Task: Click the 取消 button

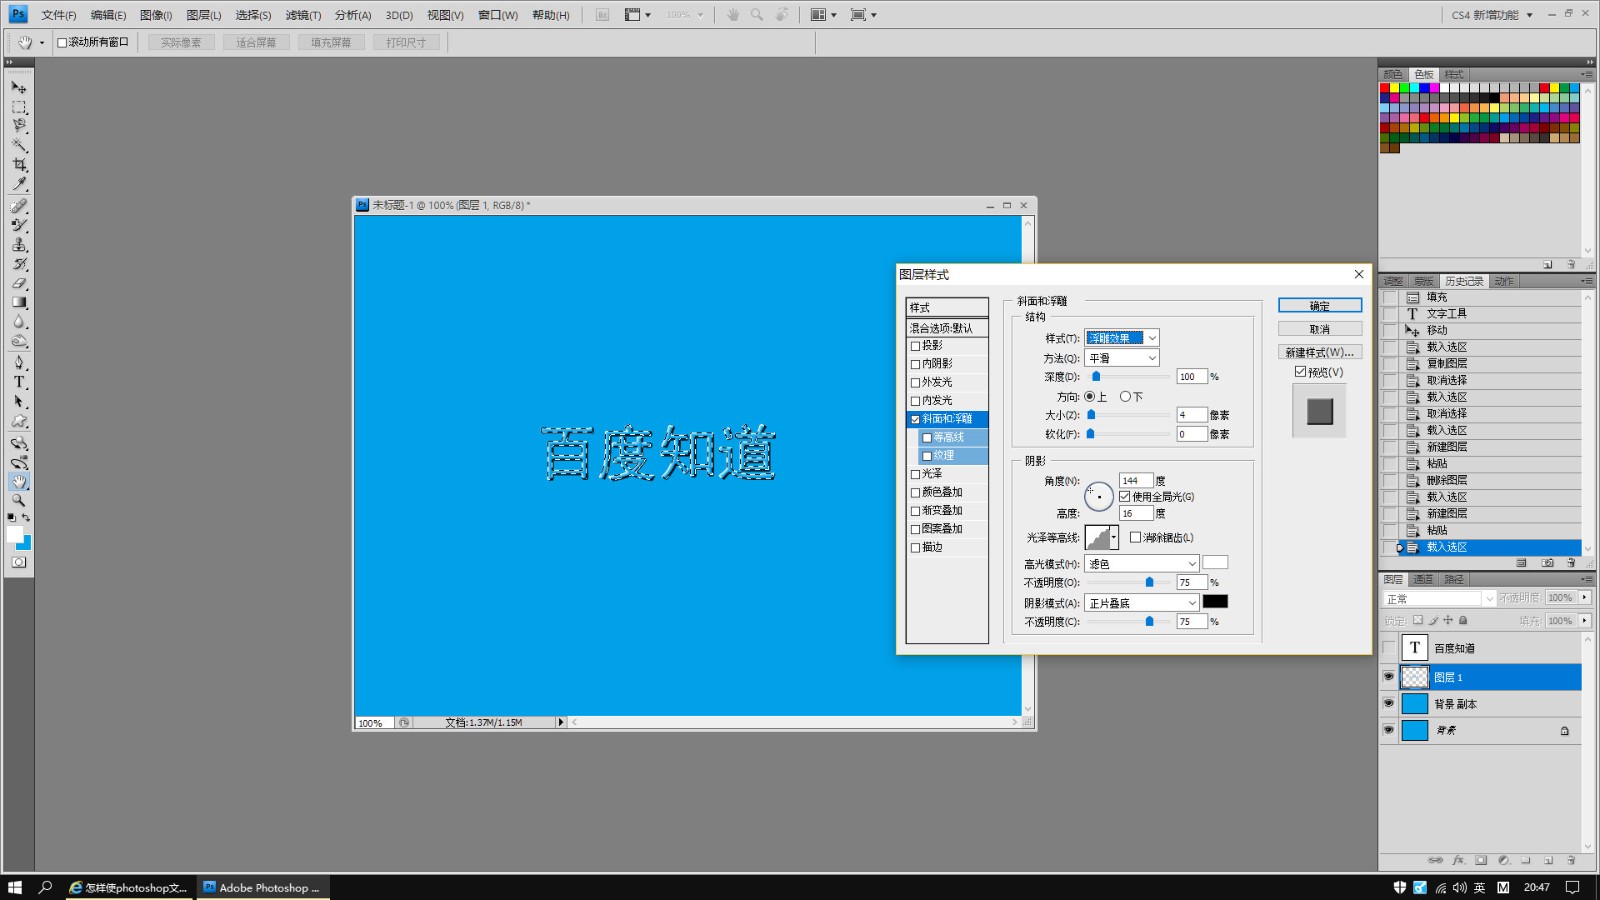Action: pyautogui.click(x=1320, y=329)
